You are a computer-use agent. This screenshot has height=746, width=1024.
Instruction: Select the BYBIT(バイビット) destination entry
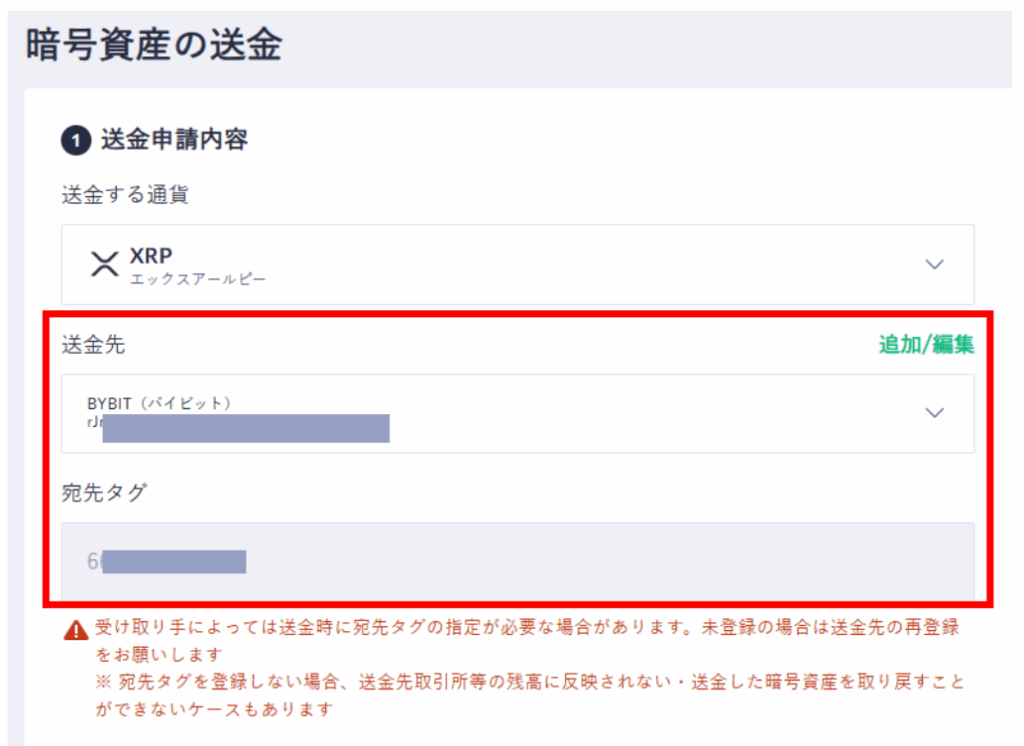tap(160, 403)
